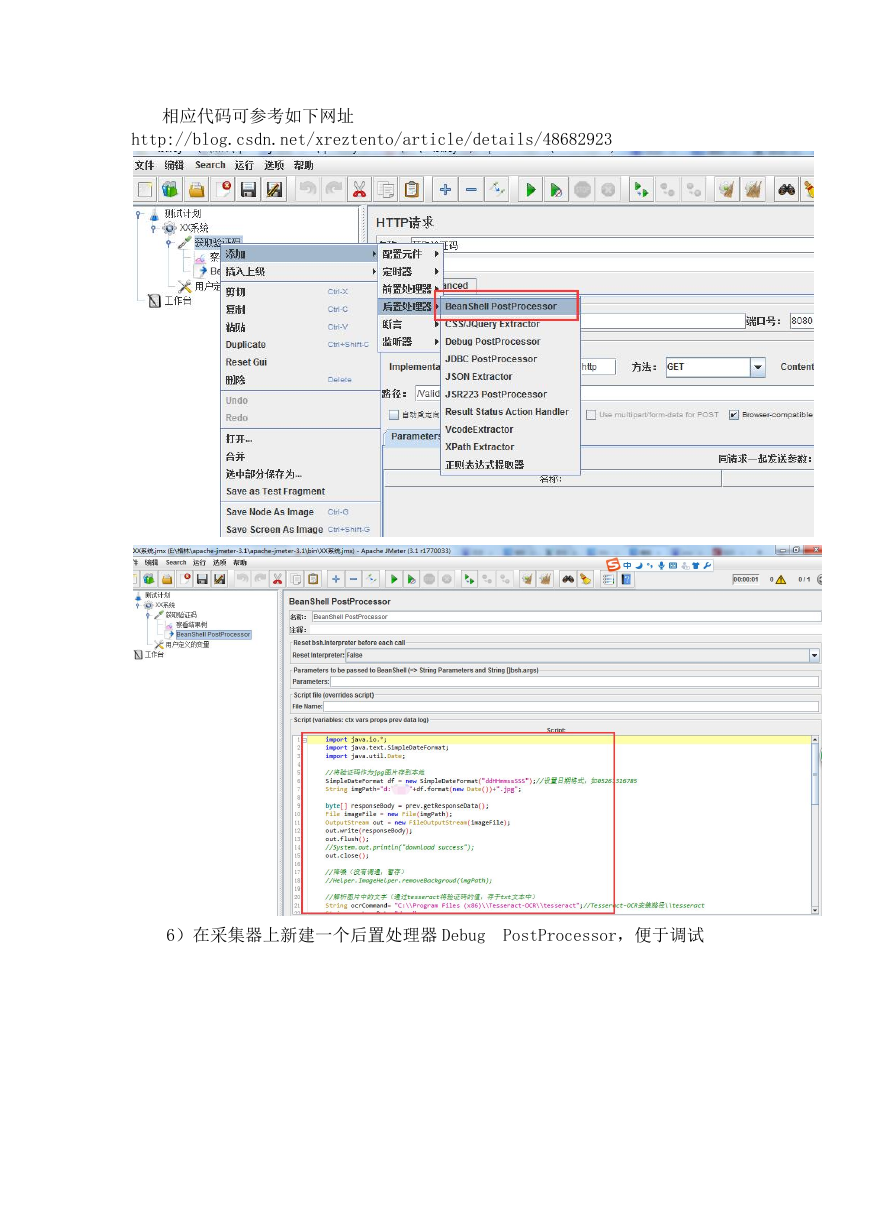Open 文件 menu in HTTP请求 window

(x=145, y=165)
